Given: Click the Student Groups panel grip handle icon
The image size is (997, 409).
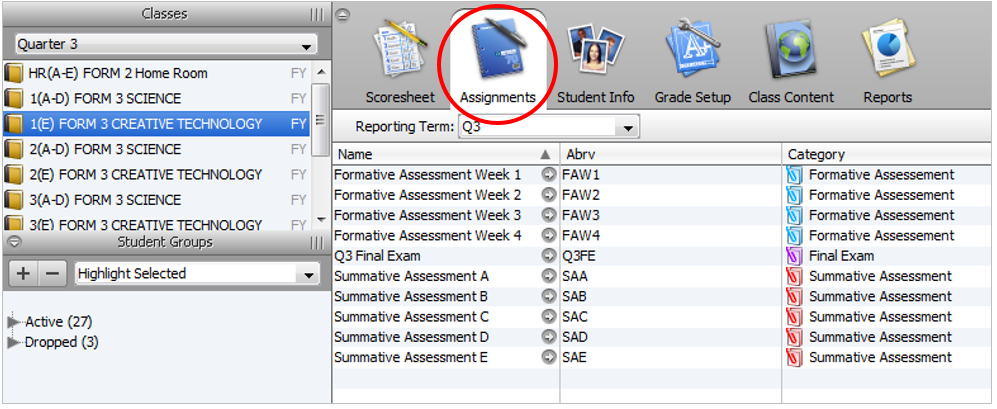Looking at the screenshot, I should [317, 243].
